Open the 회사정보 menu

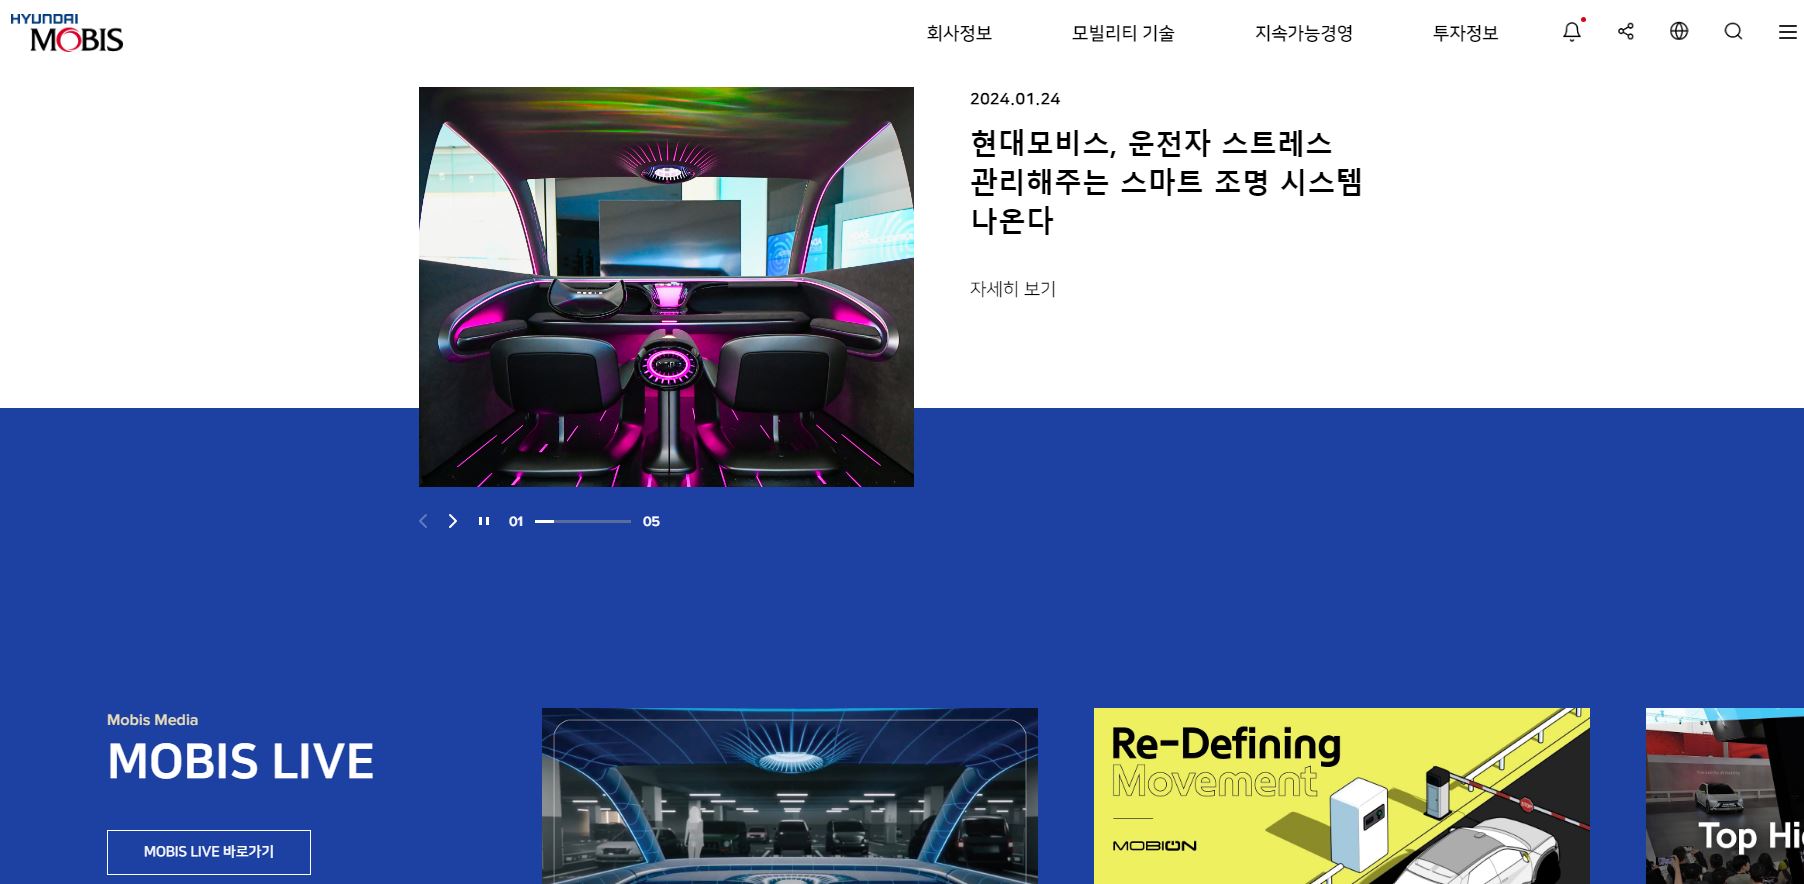click(x=958, y=33)
